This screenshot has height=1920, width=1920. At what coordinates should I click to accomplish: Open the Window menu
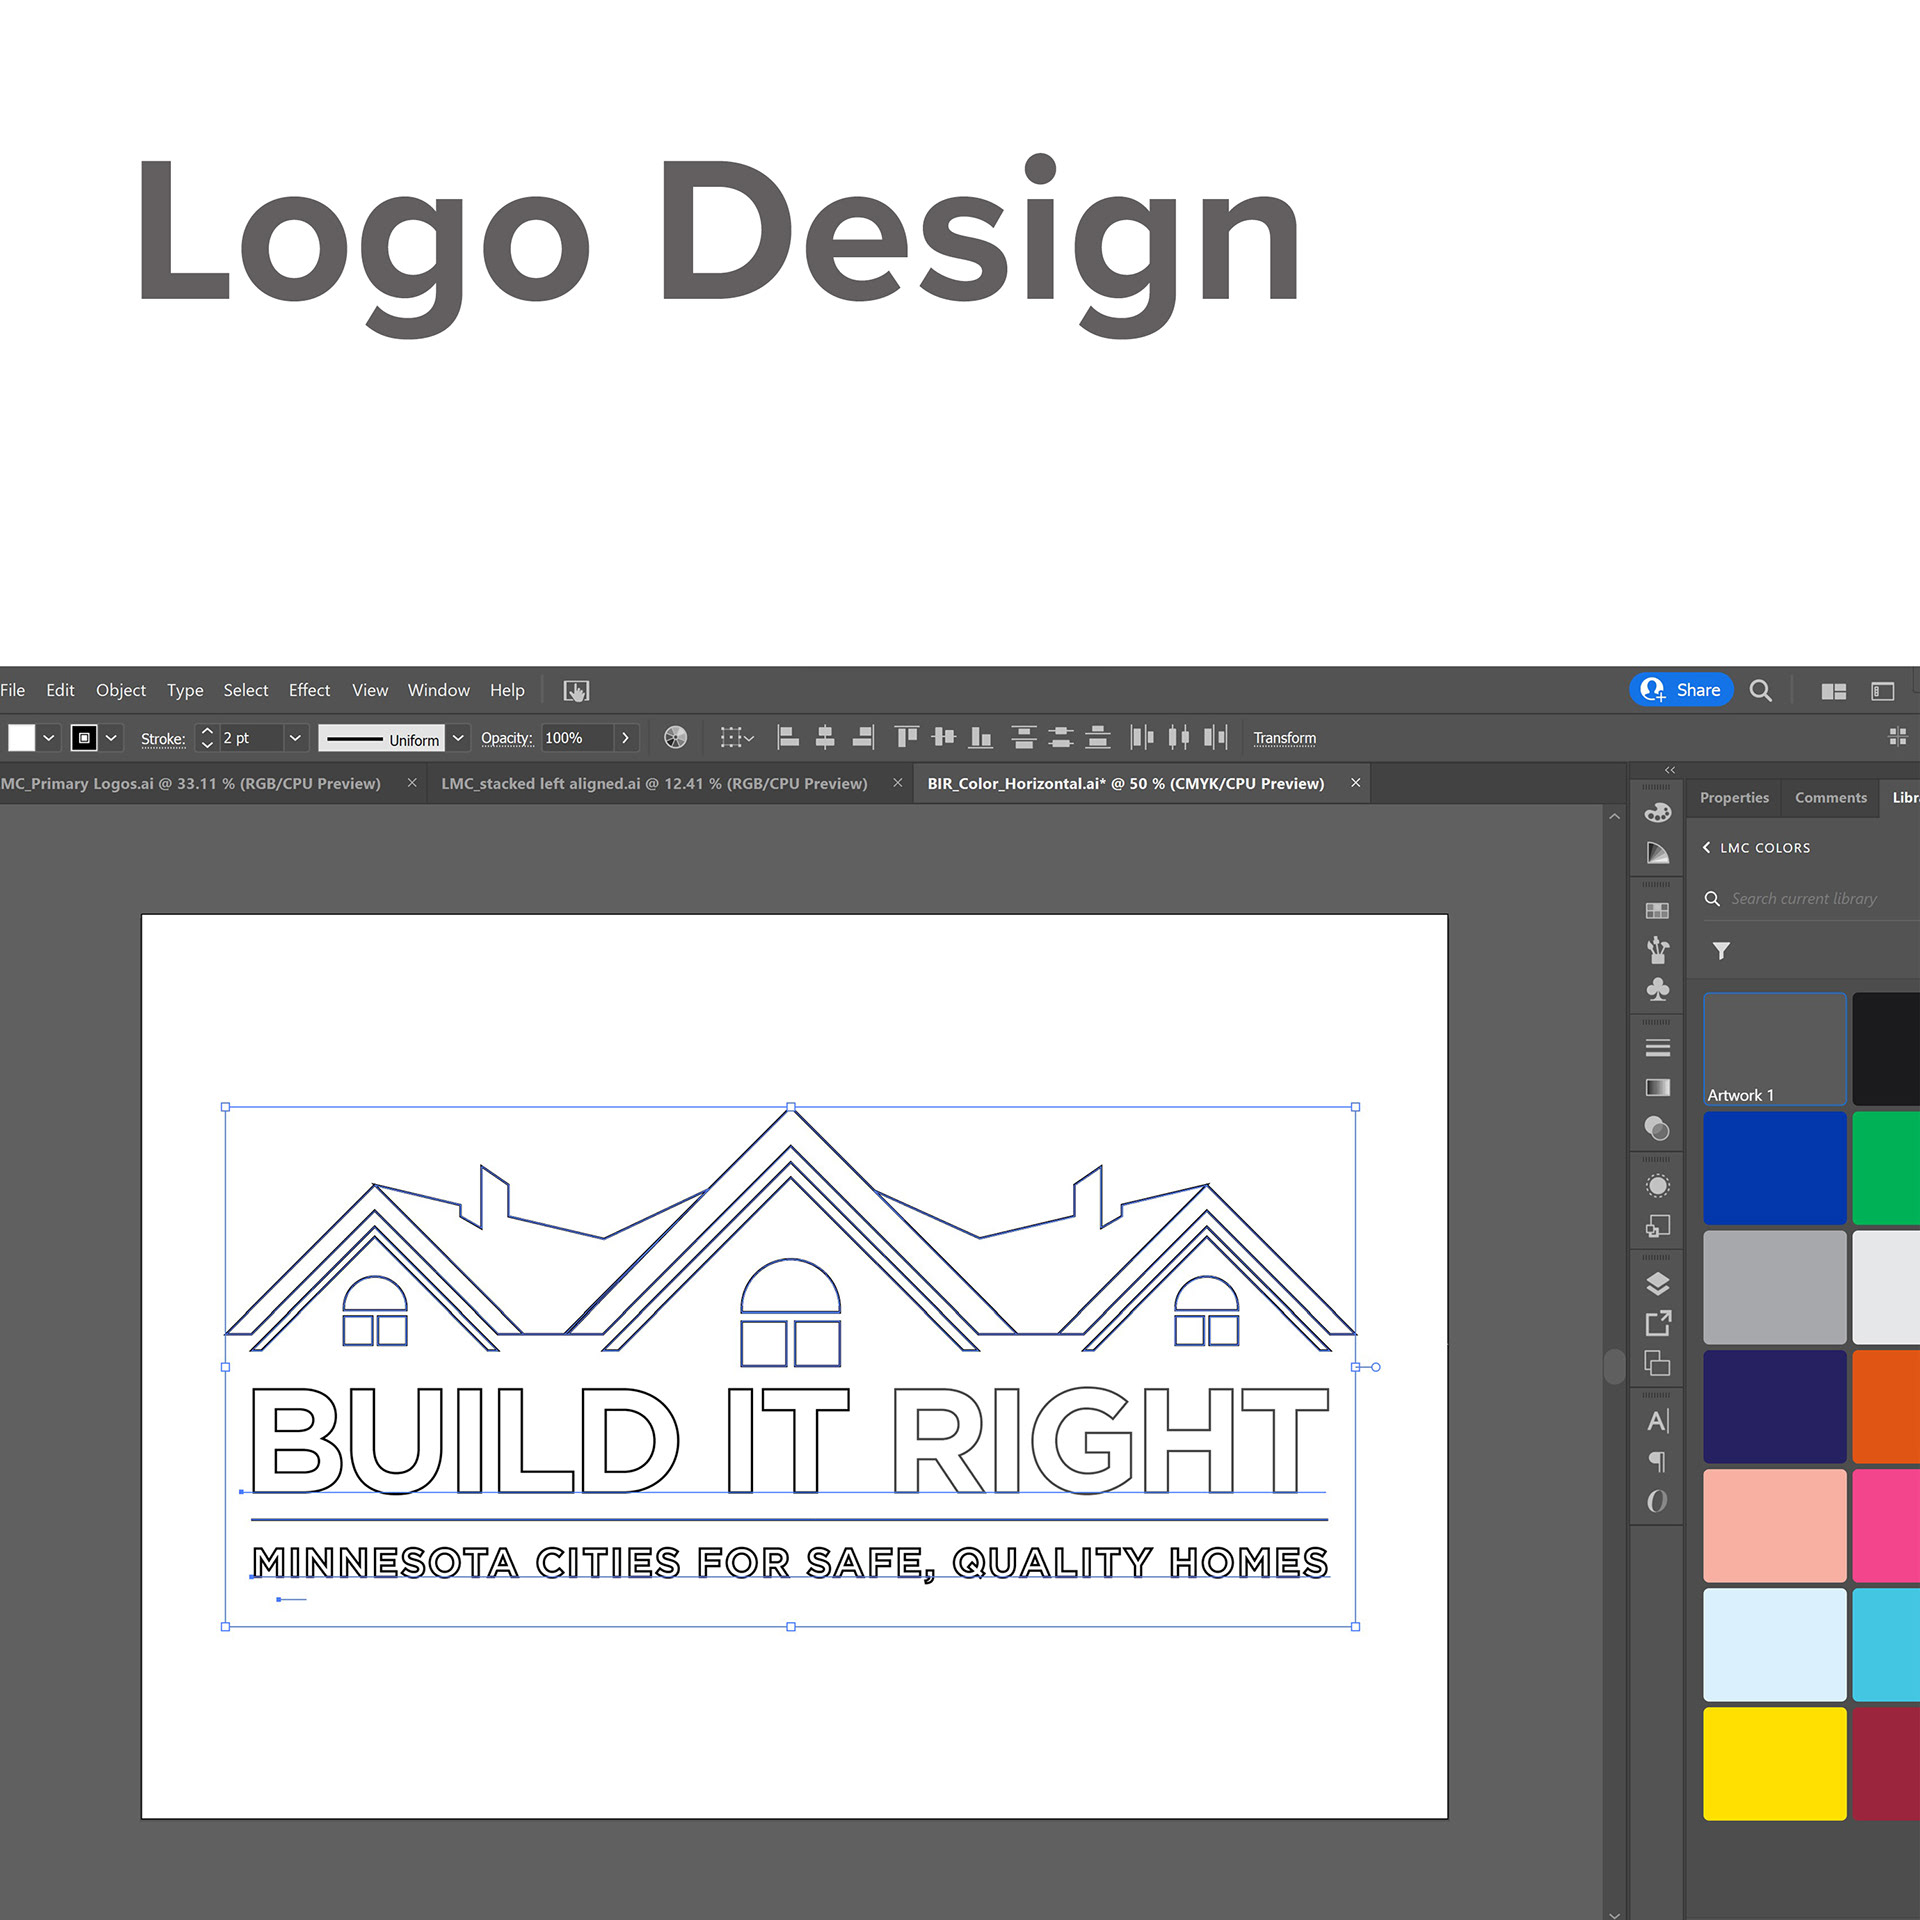click(438, 690)
